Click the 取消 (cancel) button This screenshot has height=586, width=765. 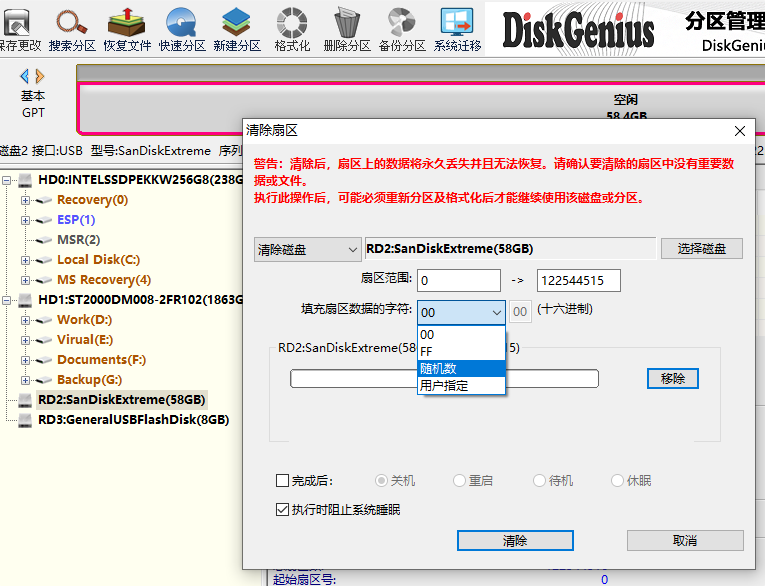click(x=685, y=541)
